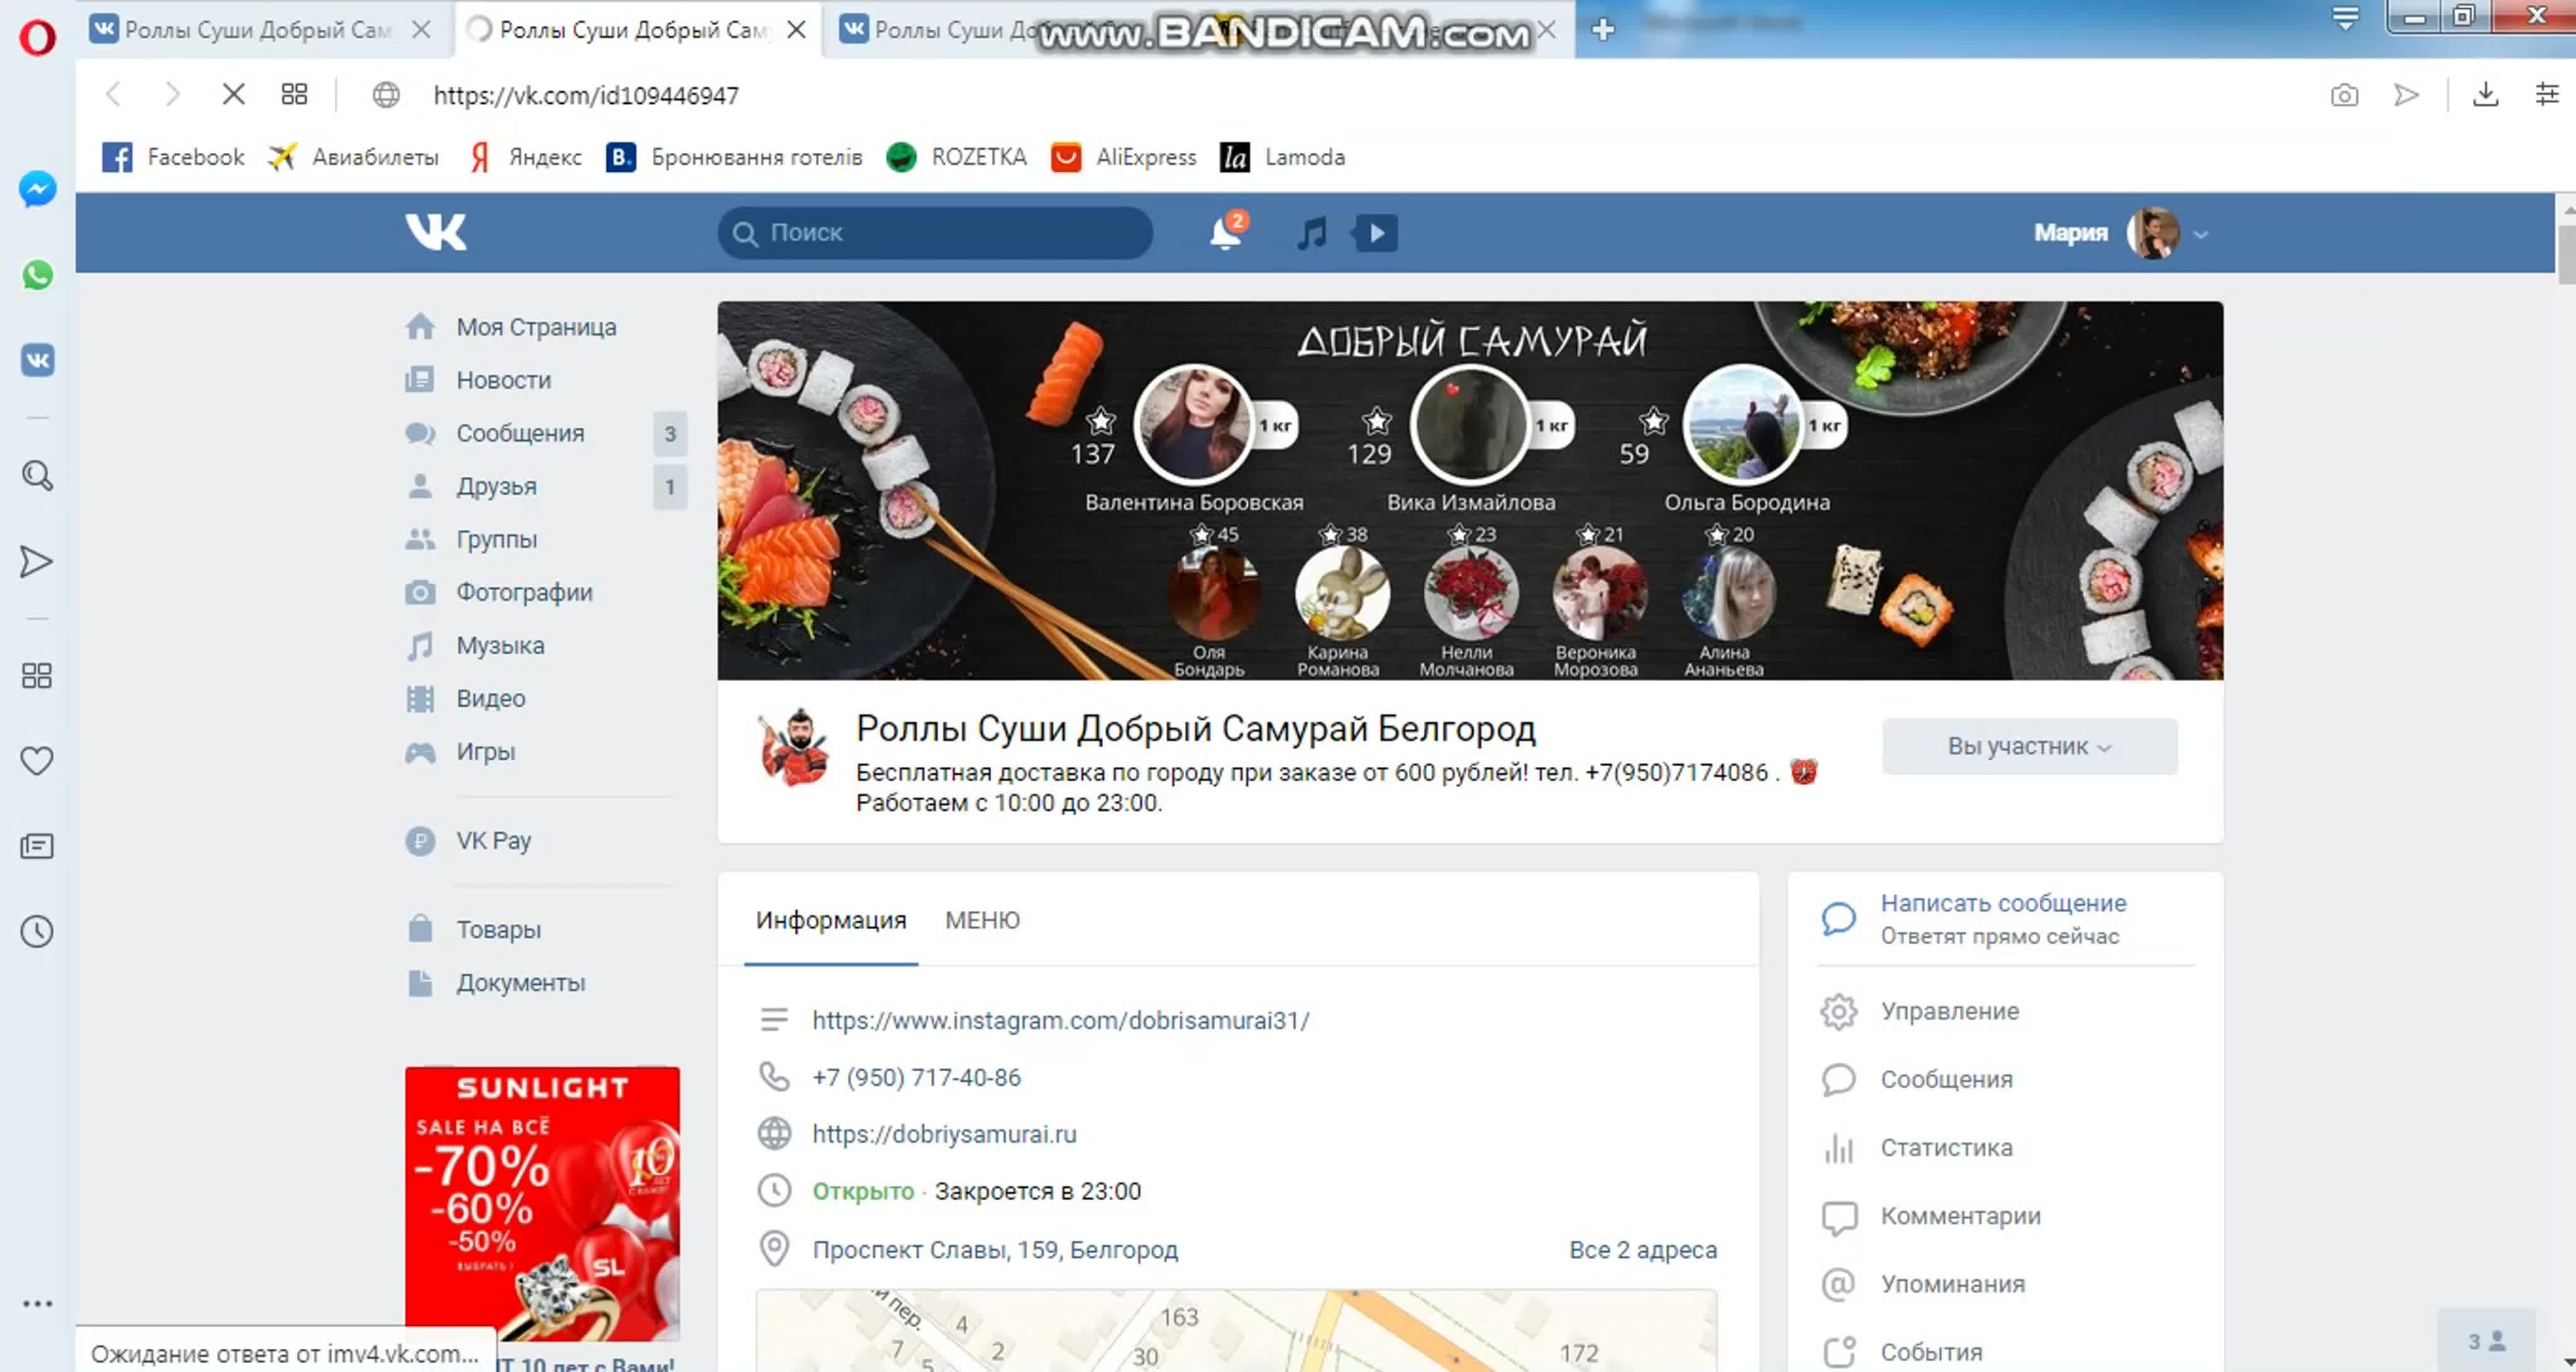
Task: Click the Opera snapshot camera icon
Action: pyautogui.click(x=2344, y=95)
